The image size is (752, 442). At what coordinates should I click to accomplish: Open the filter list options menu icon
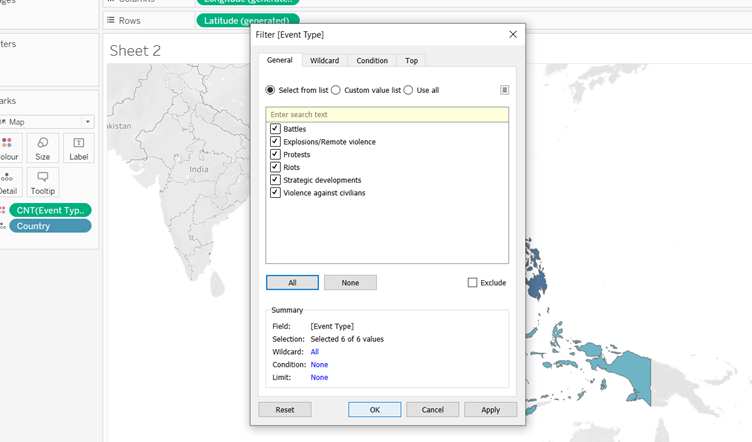[x=505, y=90]
